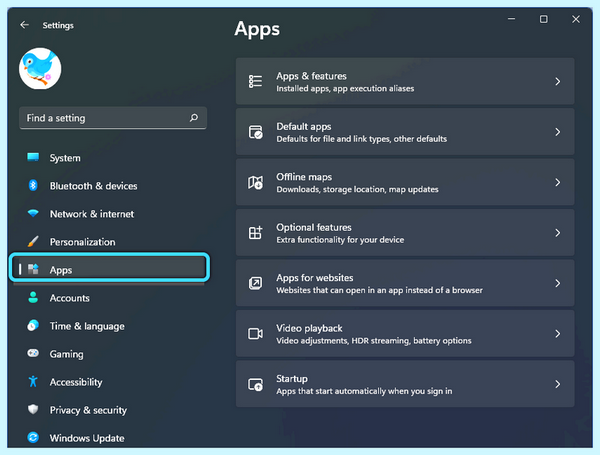Click the Windows Update sync icon
Image resolution: width=600 pixels, height=455 pixels.
33,437
